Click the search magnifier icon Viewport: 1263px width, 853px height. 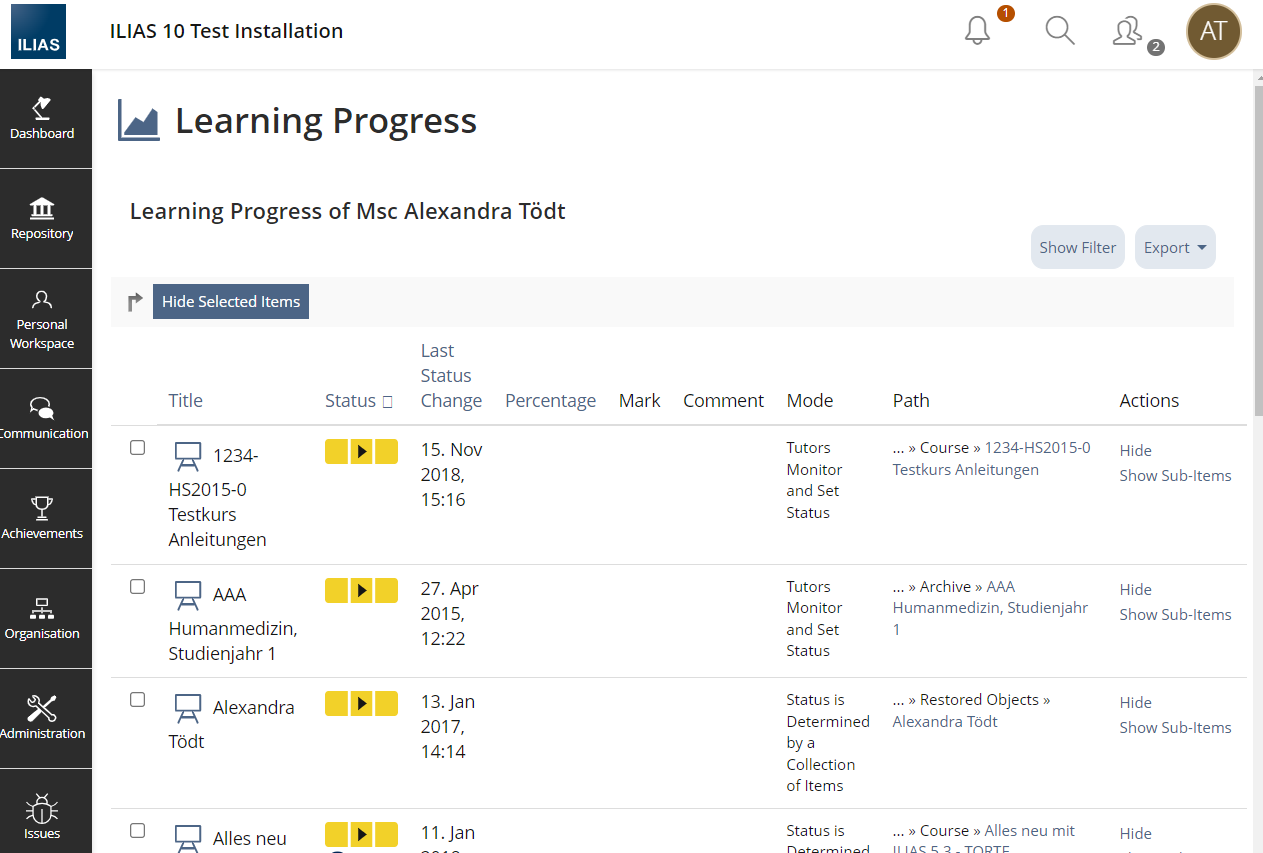point(1059,31)
